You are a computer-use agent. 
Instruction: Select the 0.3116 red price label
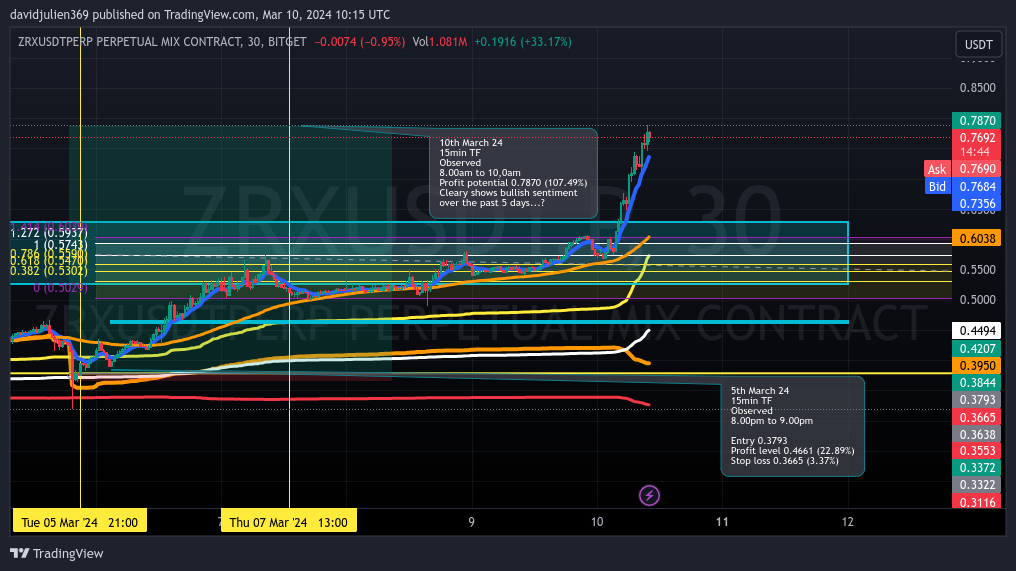977,502
